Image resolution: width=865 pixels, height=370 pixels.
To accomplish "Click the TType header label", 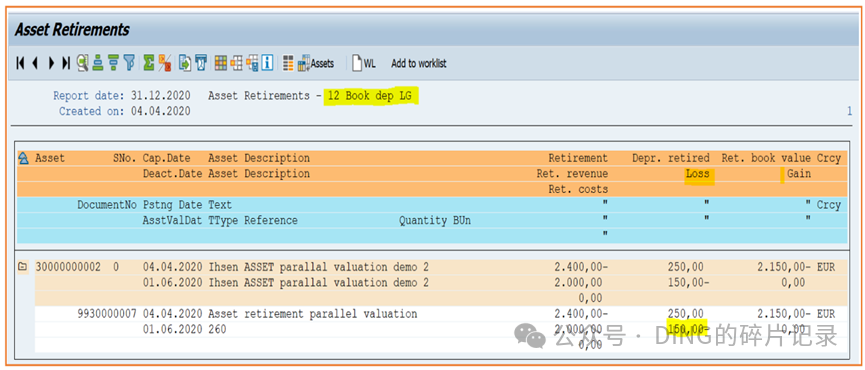I will [223, 221].
